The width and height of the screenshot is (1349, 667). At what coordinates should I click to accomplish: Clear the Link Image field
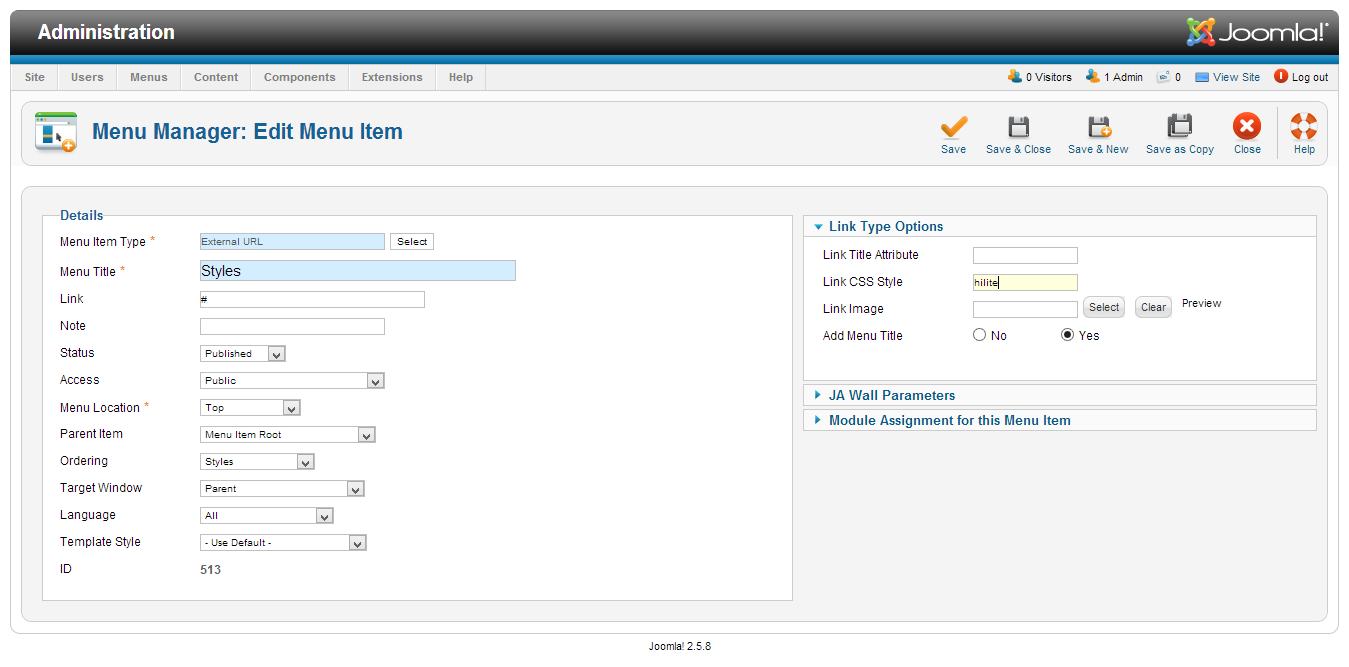pos(1153,307)
